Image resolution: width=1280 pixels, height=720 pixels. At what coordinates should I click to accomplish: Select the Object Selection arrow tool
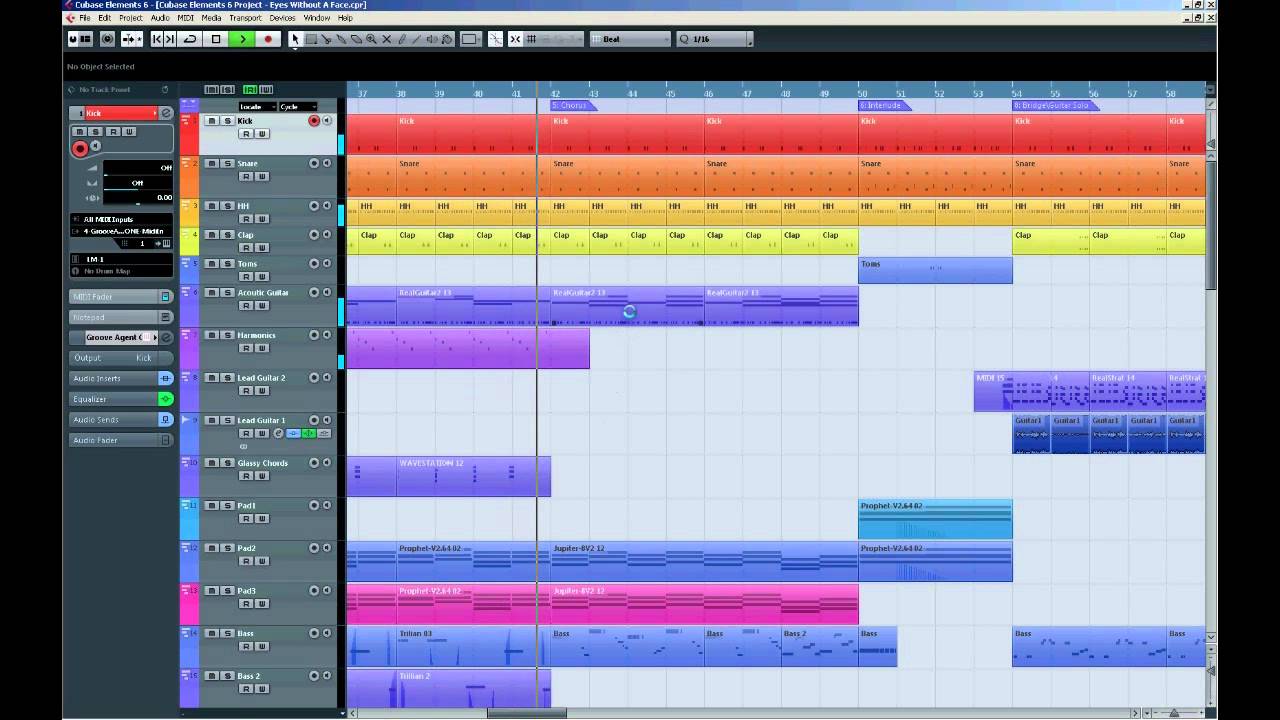pos(295,39)
